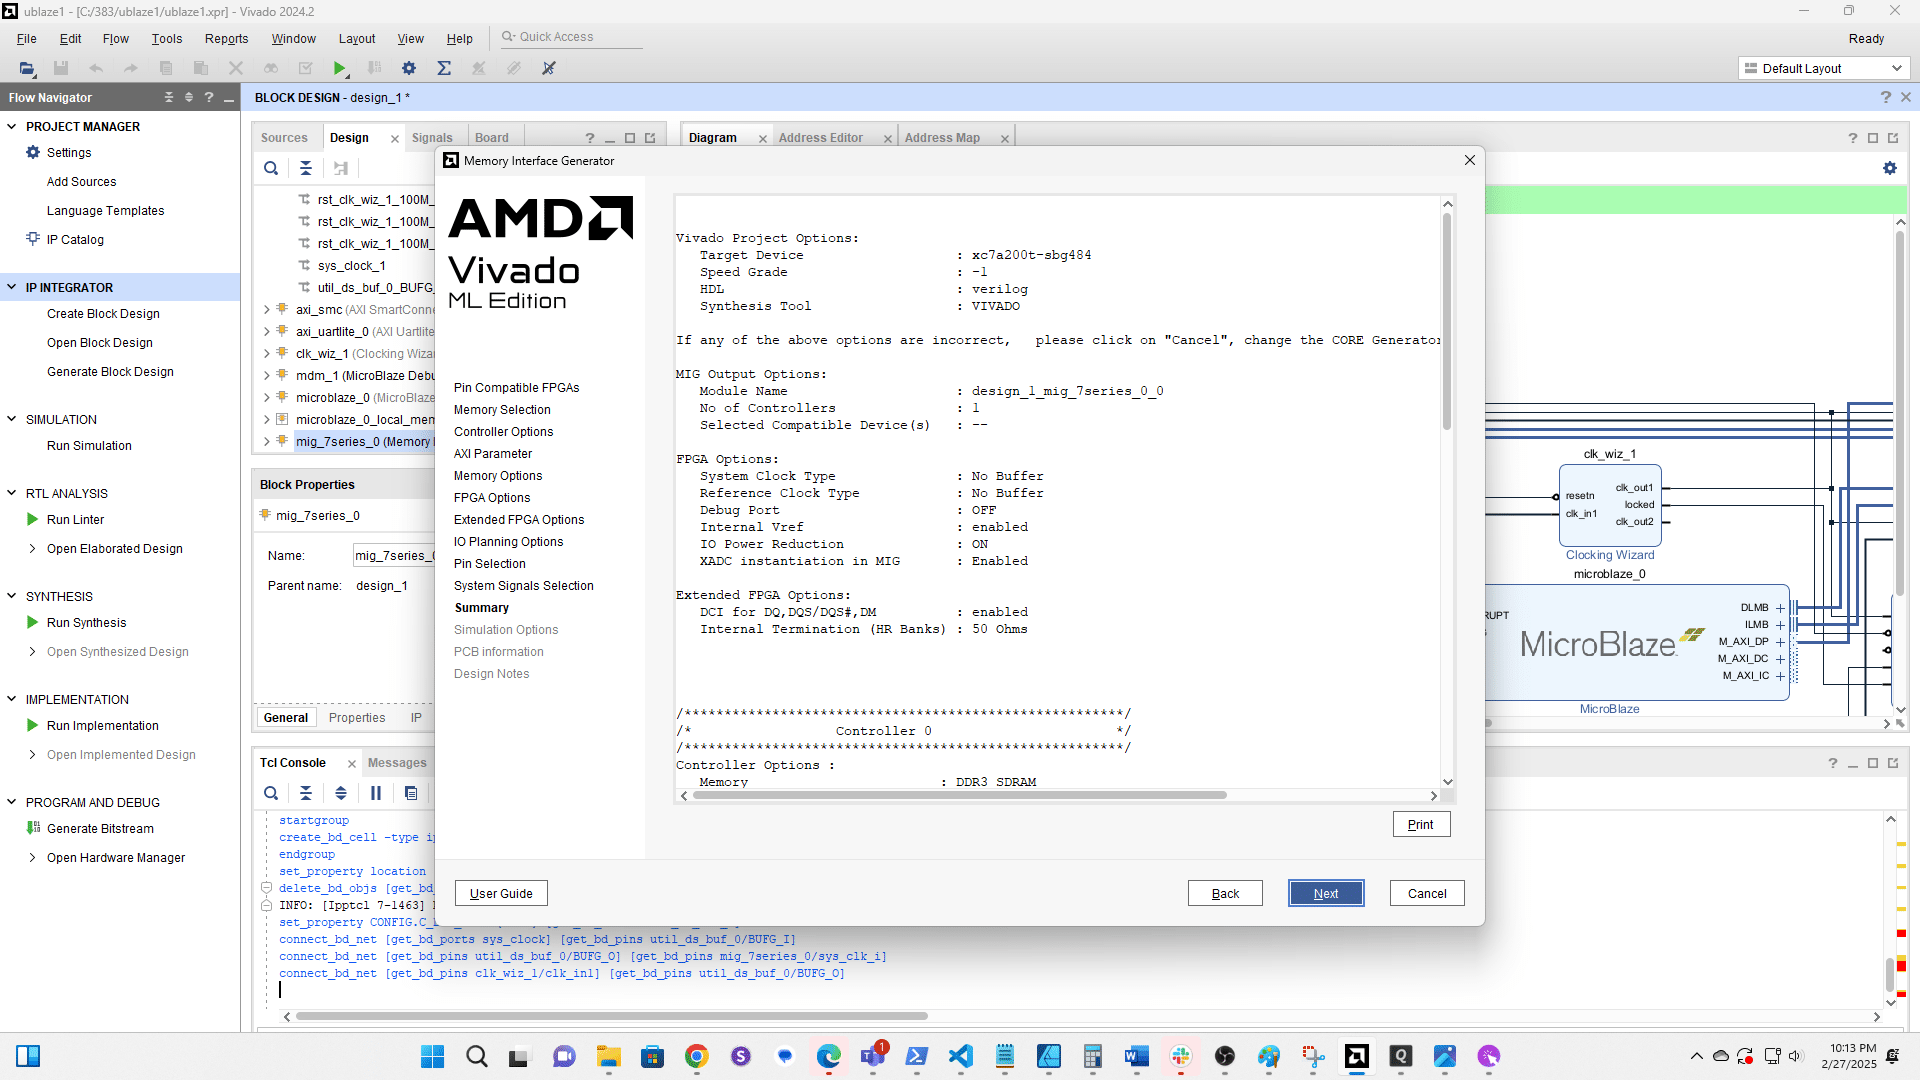Click the Next button

[1325, 893]
